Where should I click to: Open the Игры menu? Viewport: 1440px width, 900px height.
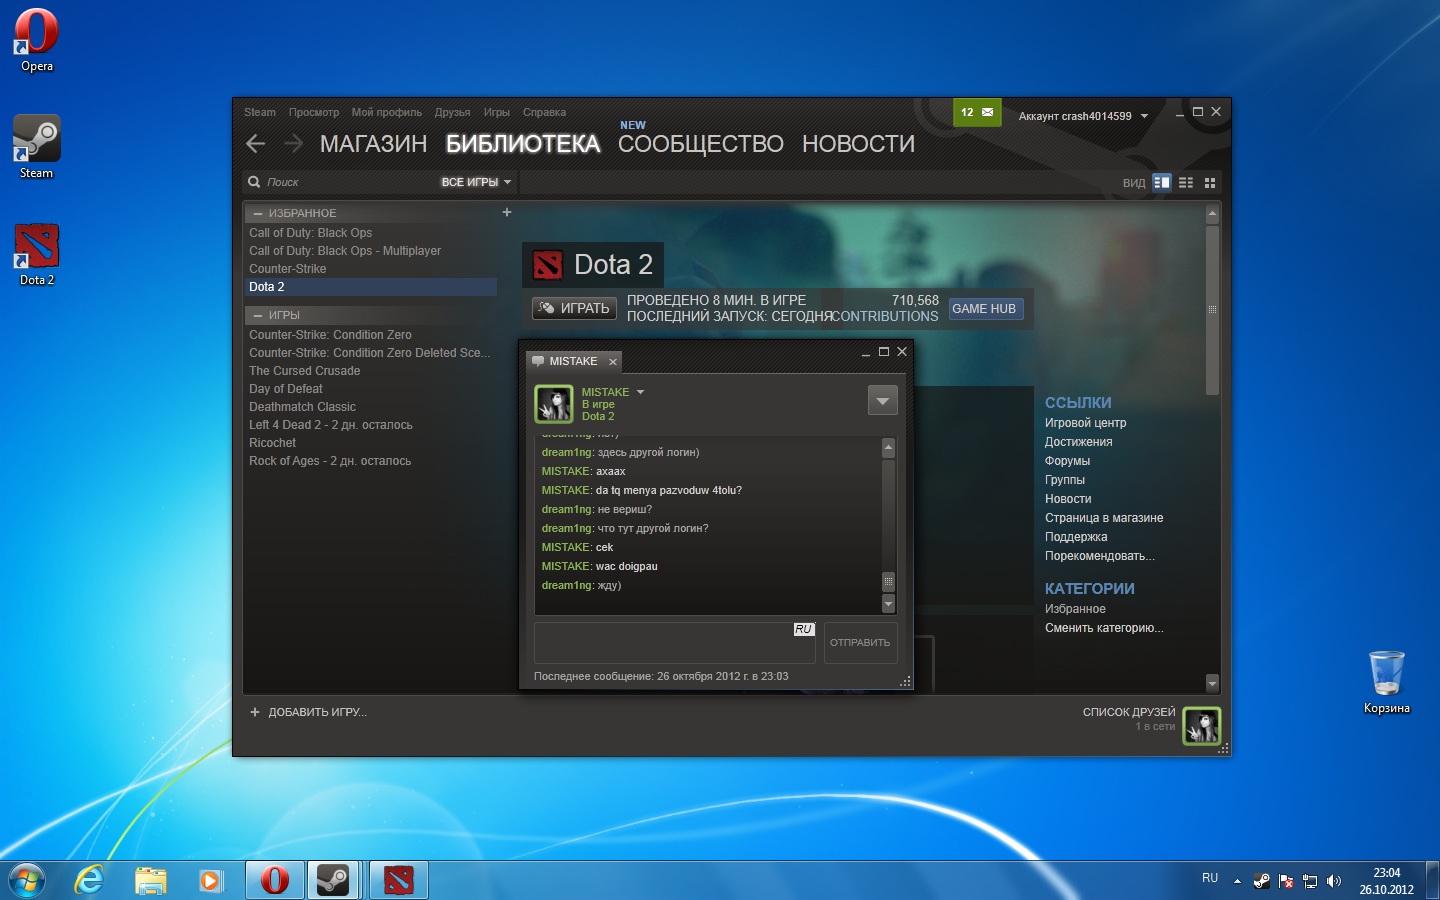(497, 112)
